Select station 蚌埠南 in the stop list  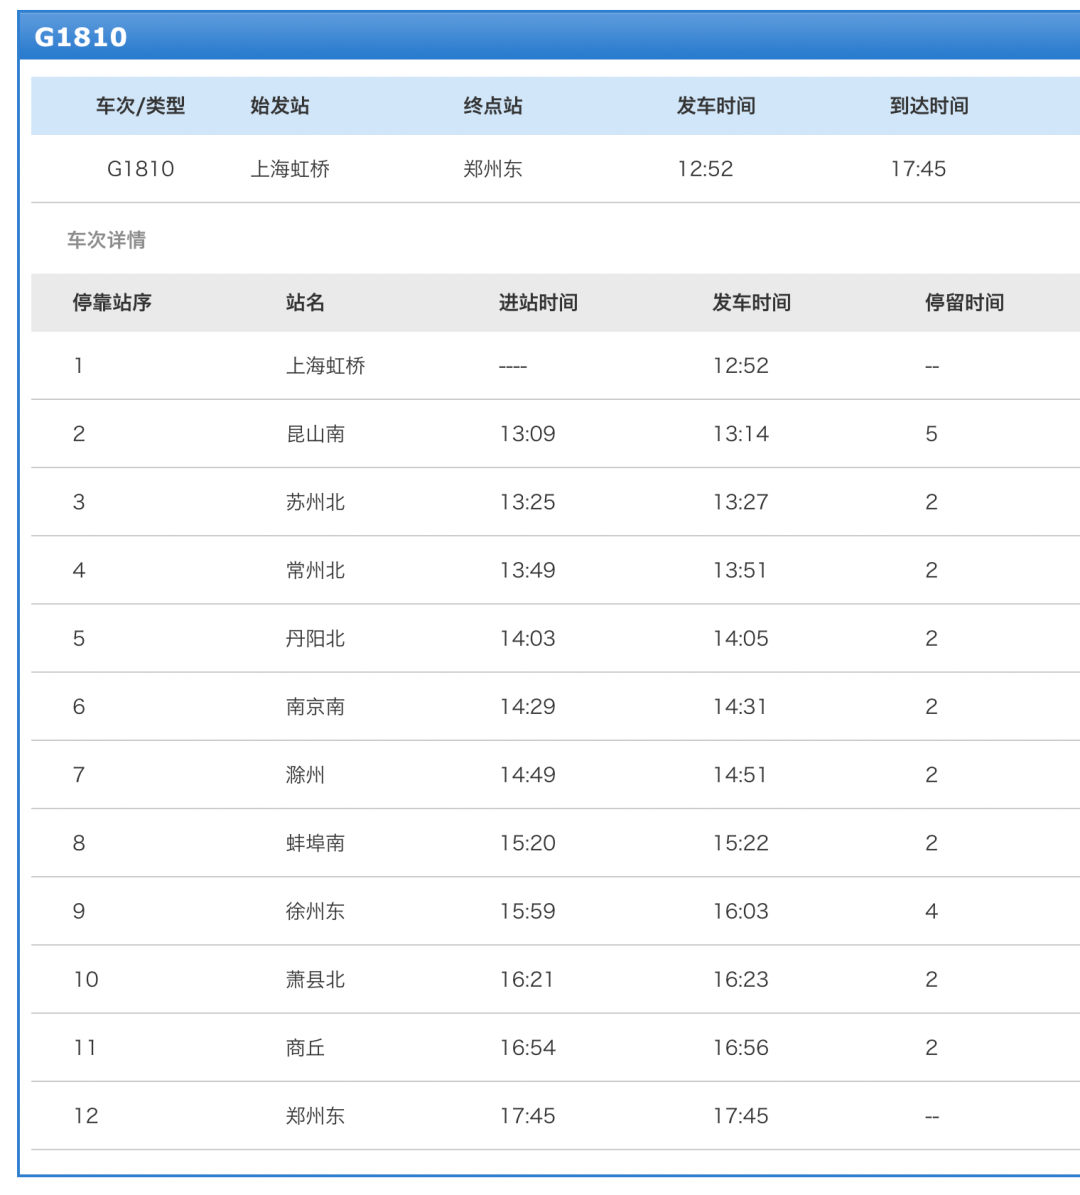[x=316, y=843]
